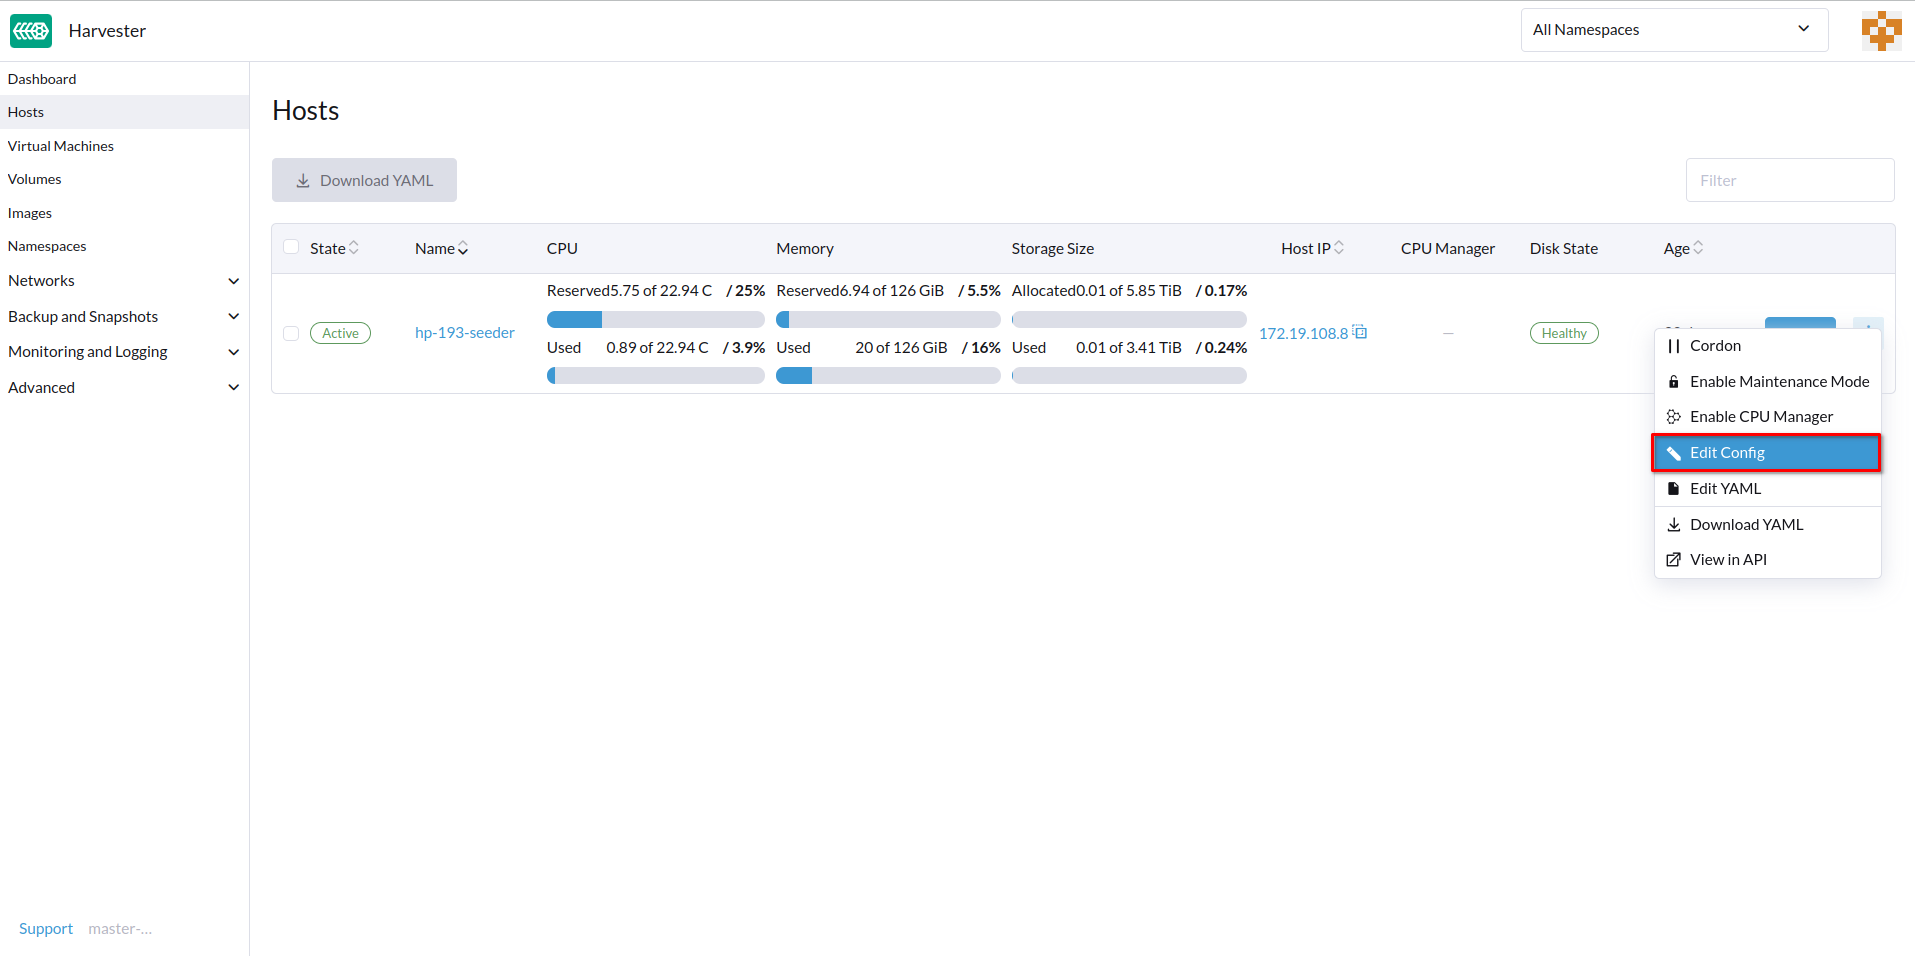Click the pause icon next to Cordon
The image size is (1915, 956).
(1675, 345)
